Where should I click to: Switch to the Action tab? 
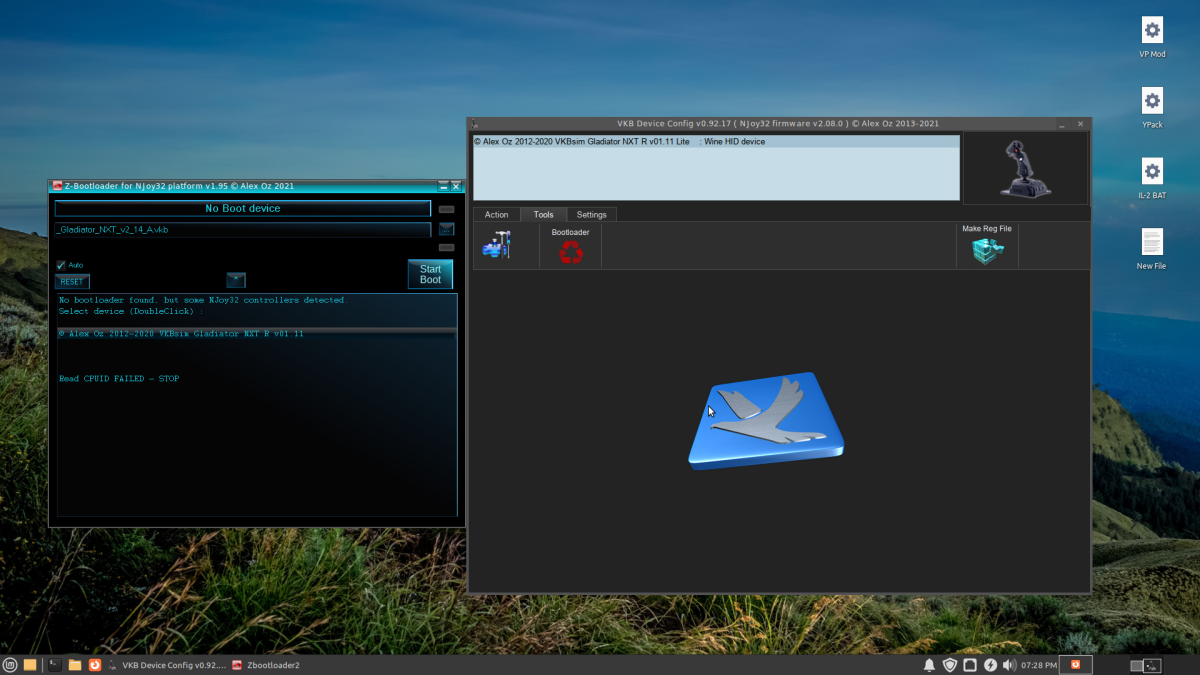tap(496, 215)
